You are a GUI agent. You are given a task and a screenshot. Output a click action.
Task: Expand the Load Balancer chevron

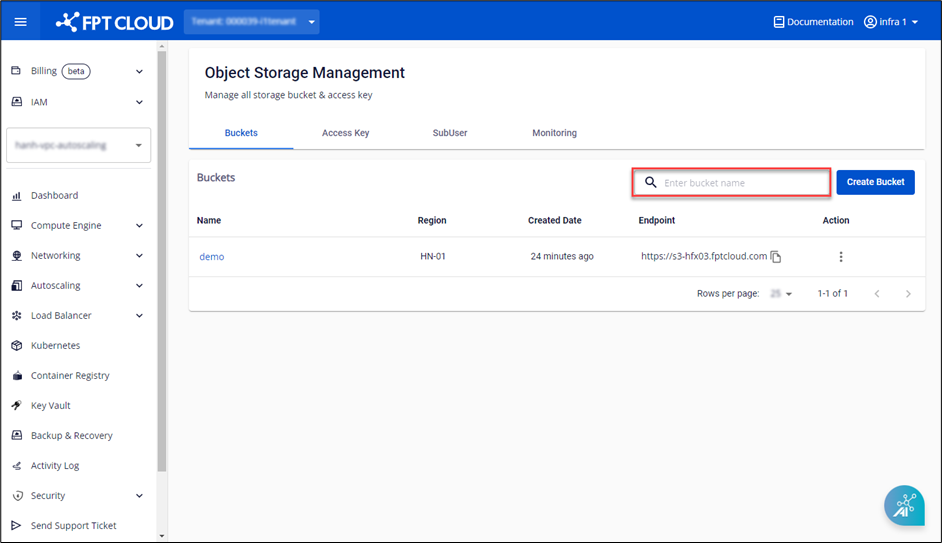139,316
